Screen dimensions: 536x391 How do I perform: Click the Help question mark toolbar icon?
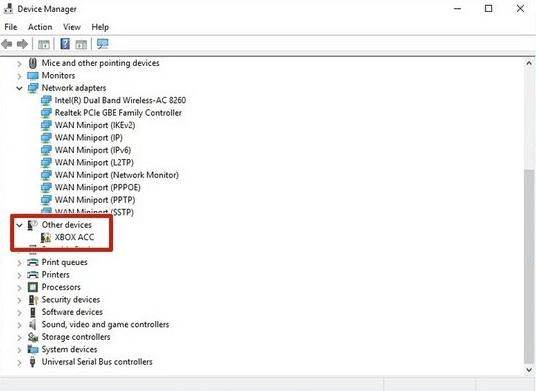click(65, 44)
